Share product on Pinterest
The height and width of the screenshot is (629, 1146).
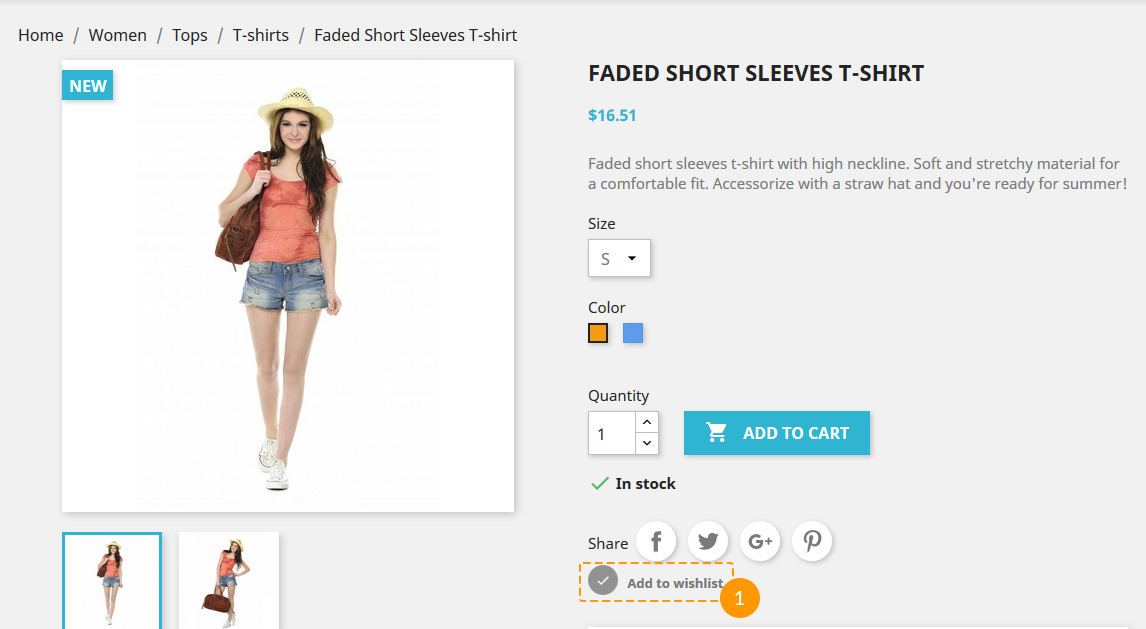click(812, 541)
